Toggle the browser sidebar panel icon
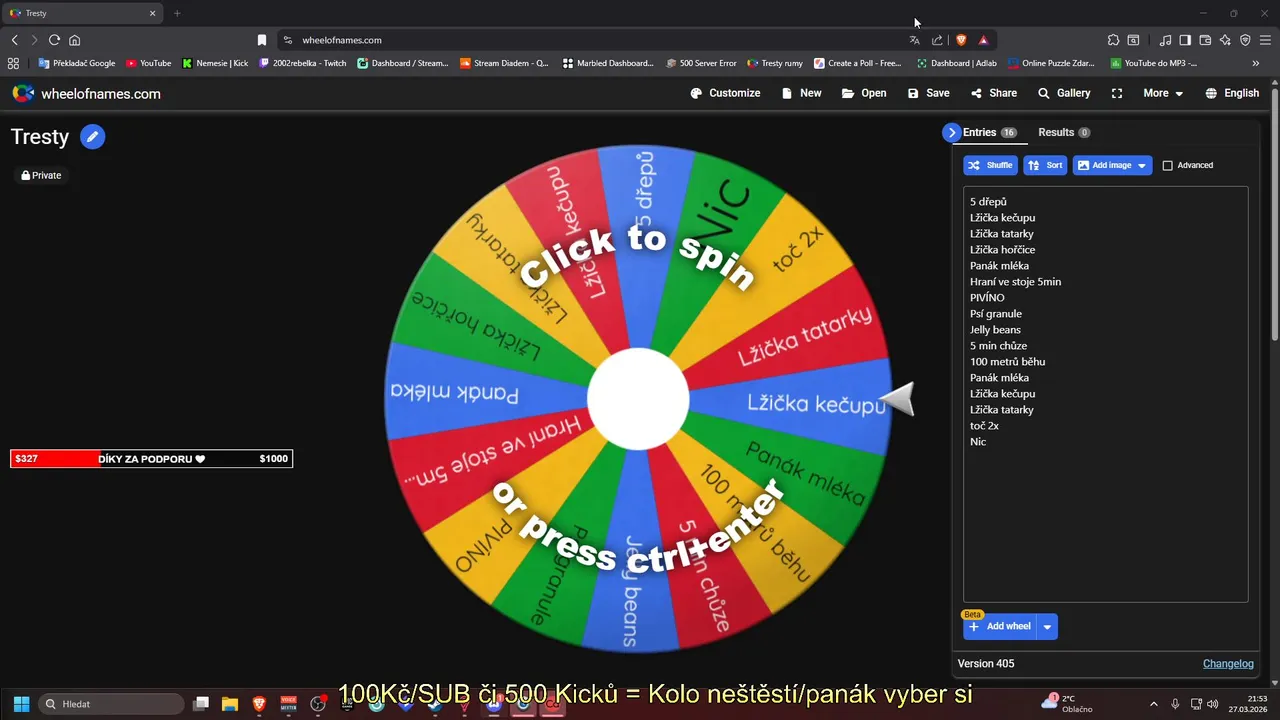The width and height of the screenshot is (1280, 720). [1185, 40]
